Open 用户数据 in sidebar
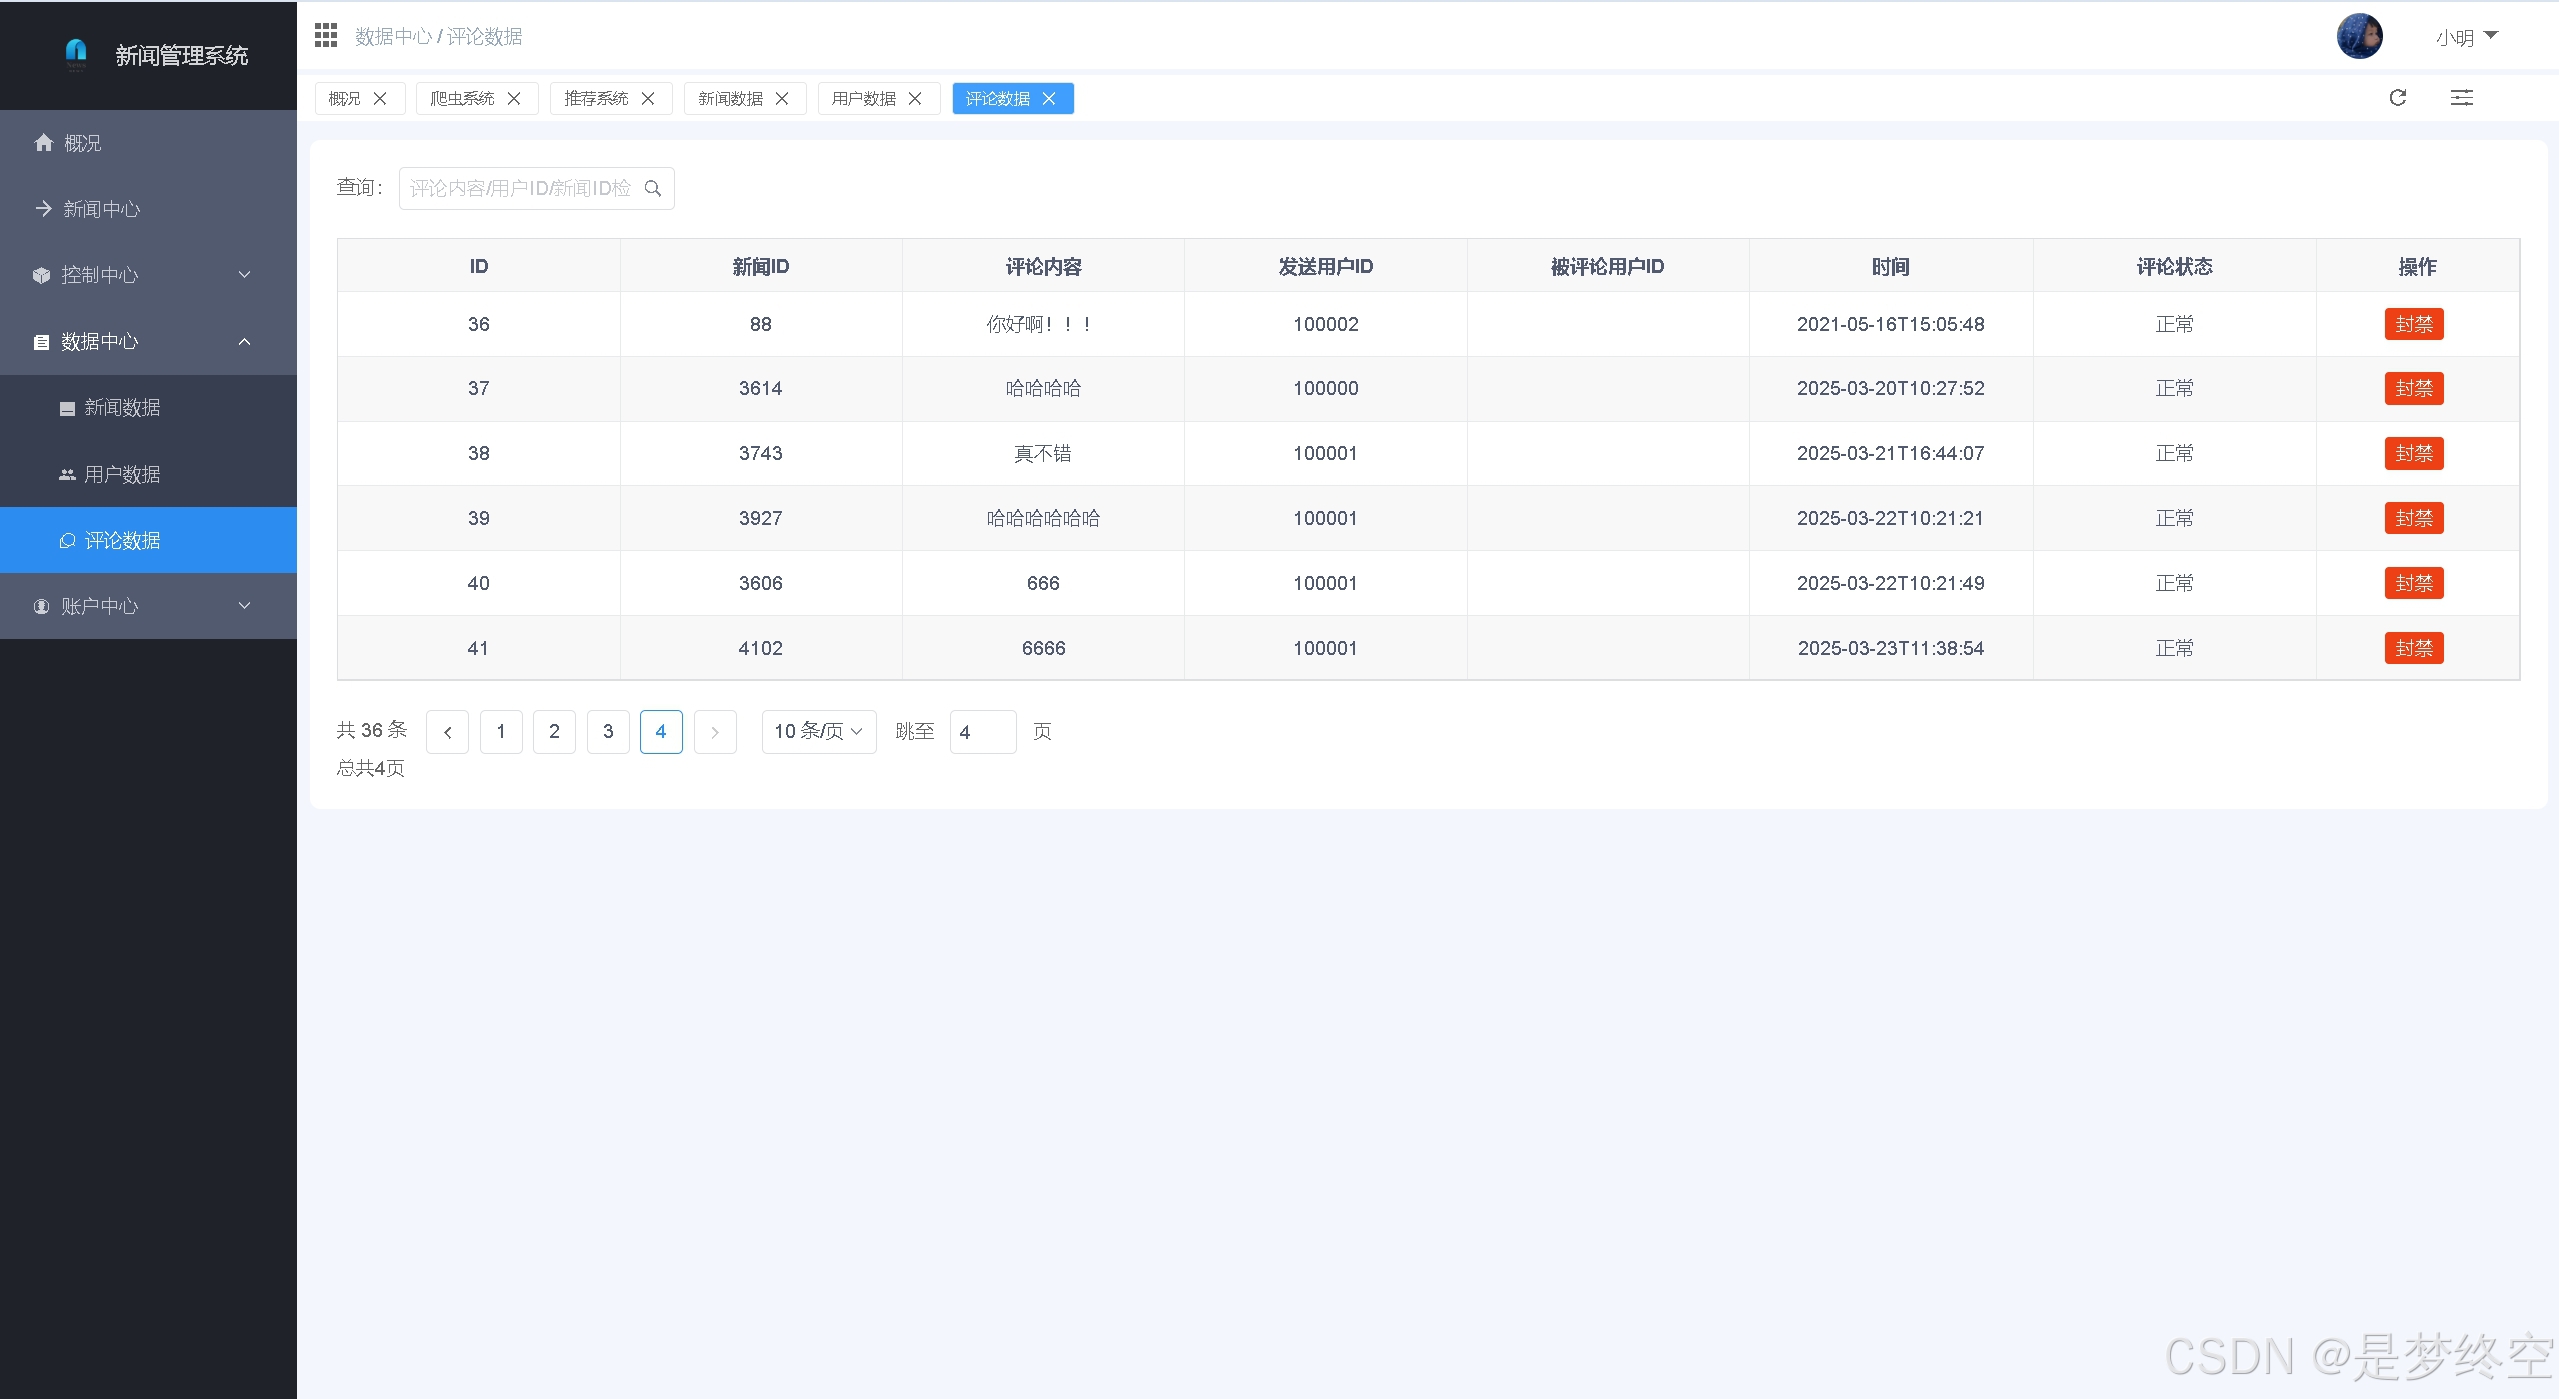The width and height of the screenshot is (2559, 1399). tap(122, 474)
